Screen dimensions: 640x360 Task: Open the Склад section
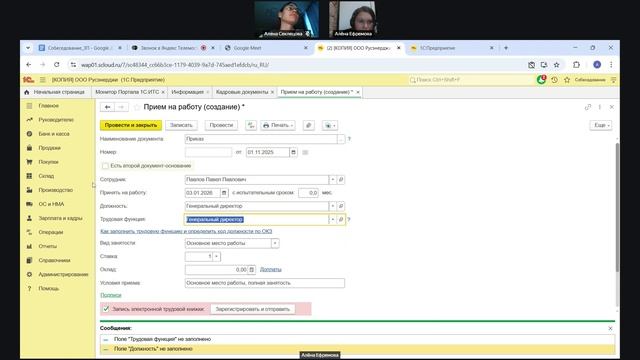point(46,176)
